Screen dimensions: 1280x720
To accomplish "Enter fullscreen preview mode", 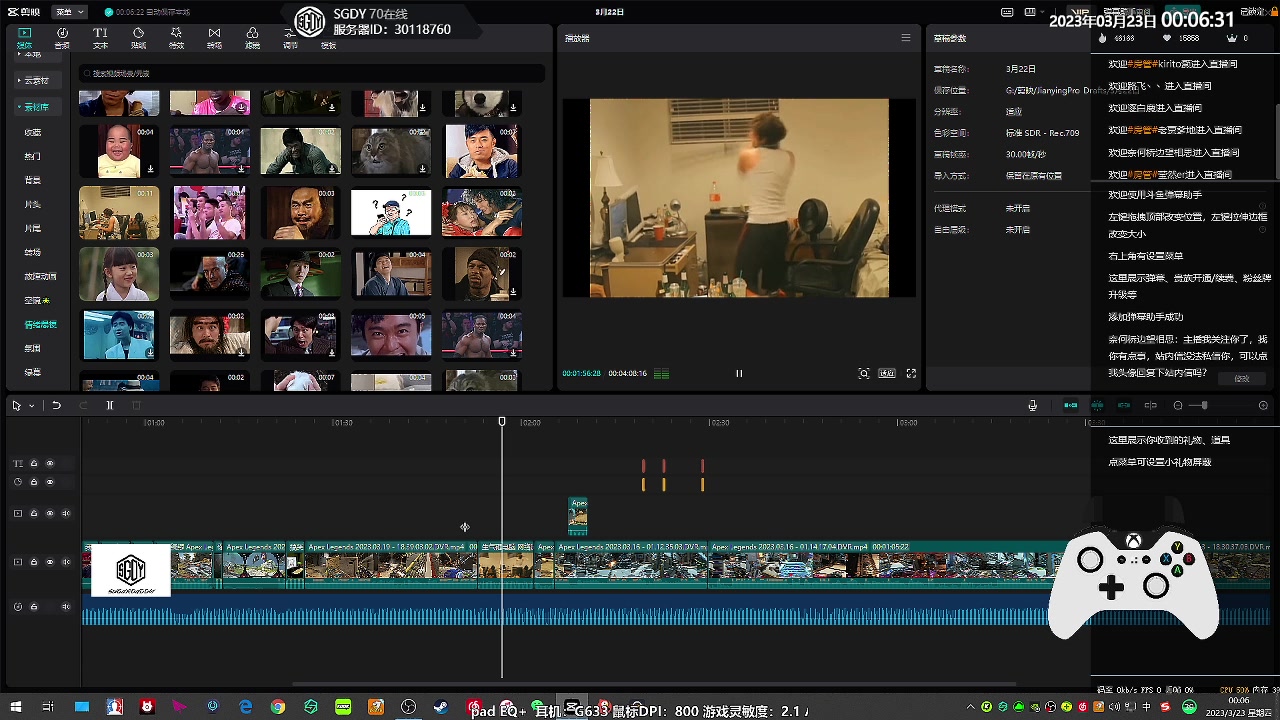I will pos(911,373).
